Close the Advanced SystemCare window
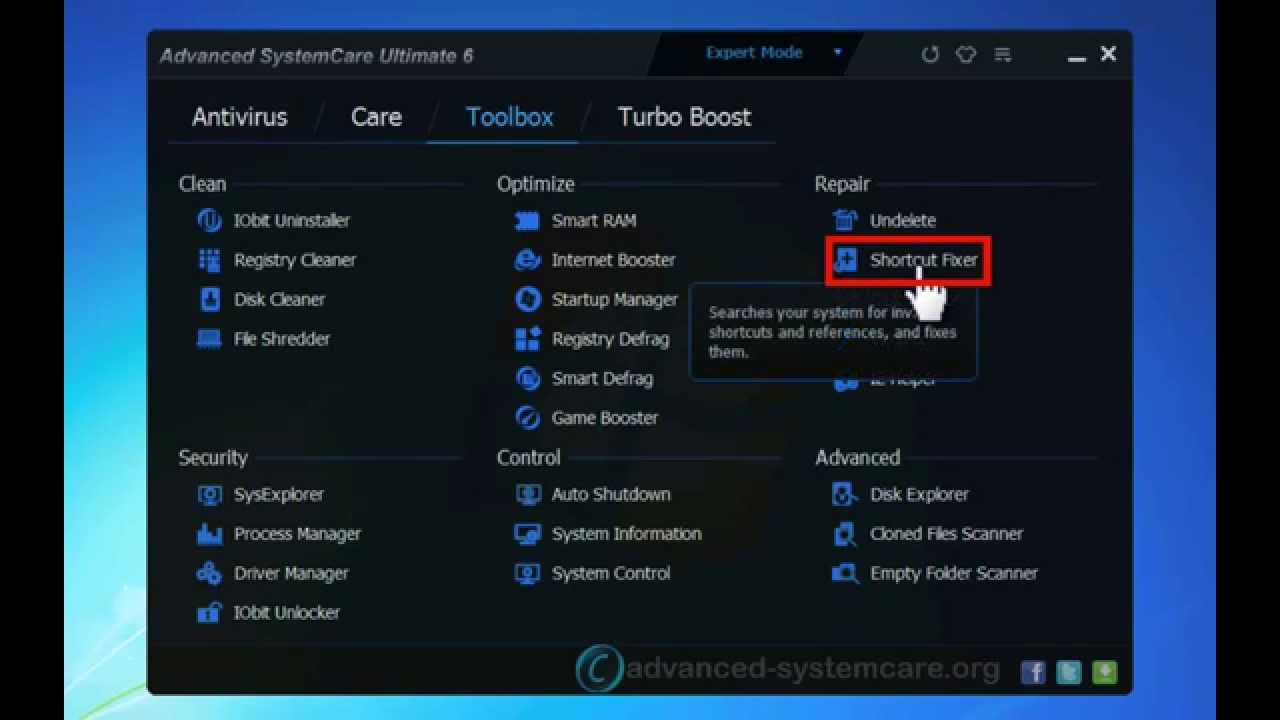Image resolution: width=1280 pixels, height=720 pixels. 1108,55
